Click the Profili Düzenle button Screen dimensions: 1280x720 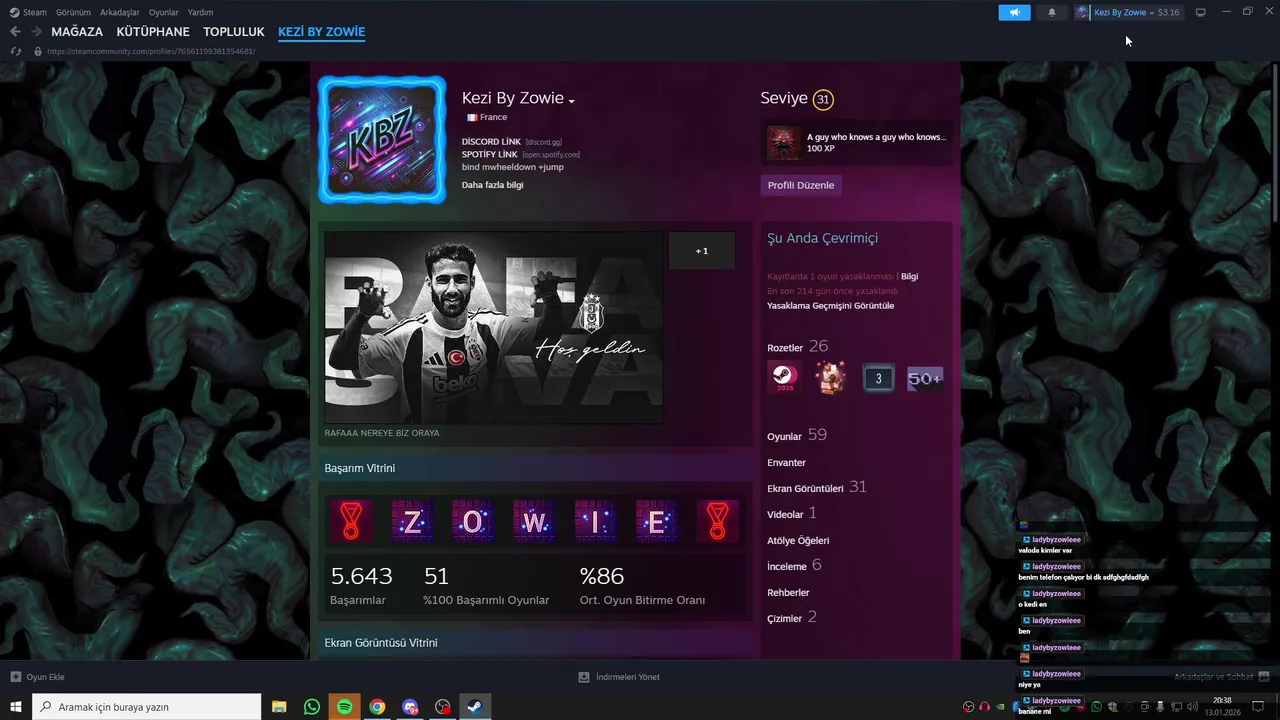[801, 185]
